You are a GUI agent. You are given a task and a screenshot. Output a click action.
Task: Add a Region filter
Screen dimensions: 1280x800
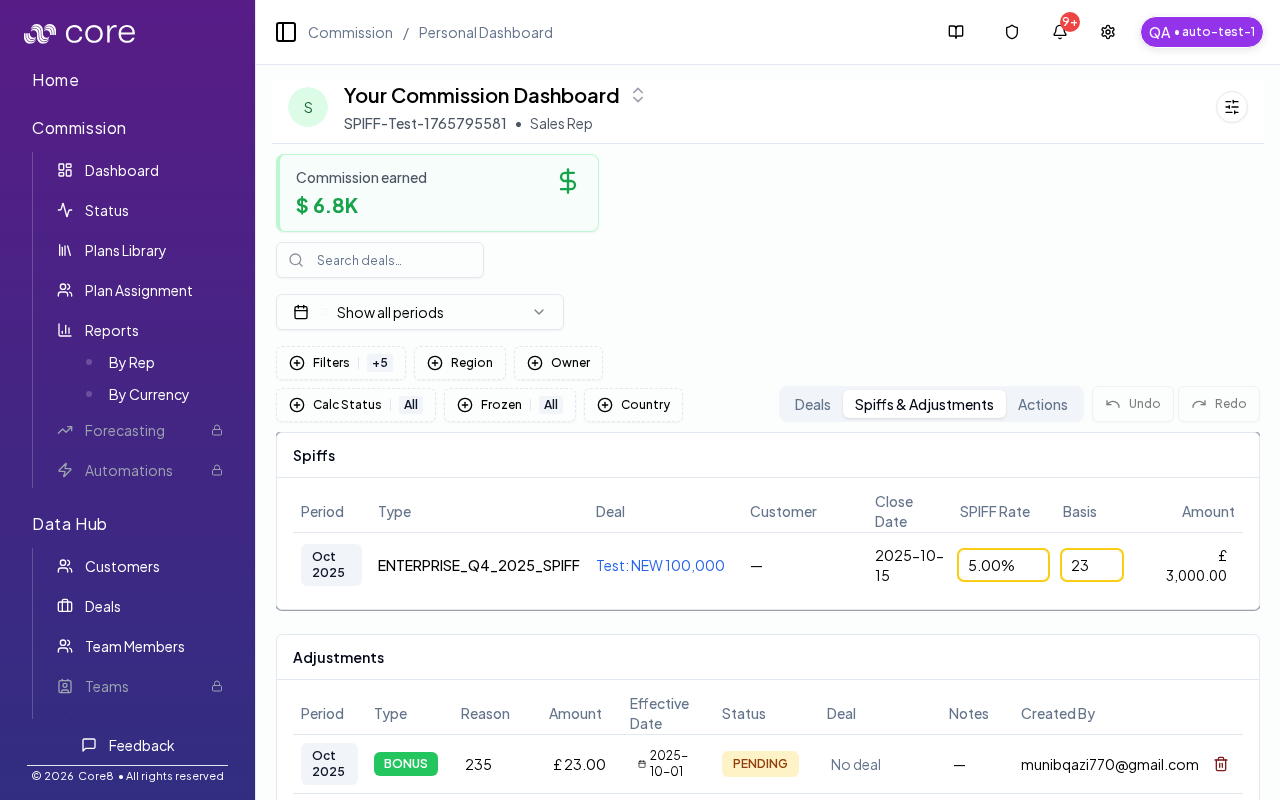[460, 363]
